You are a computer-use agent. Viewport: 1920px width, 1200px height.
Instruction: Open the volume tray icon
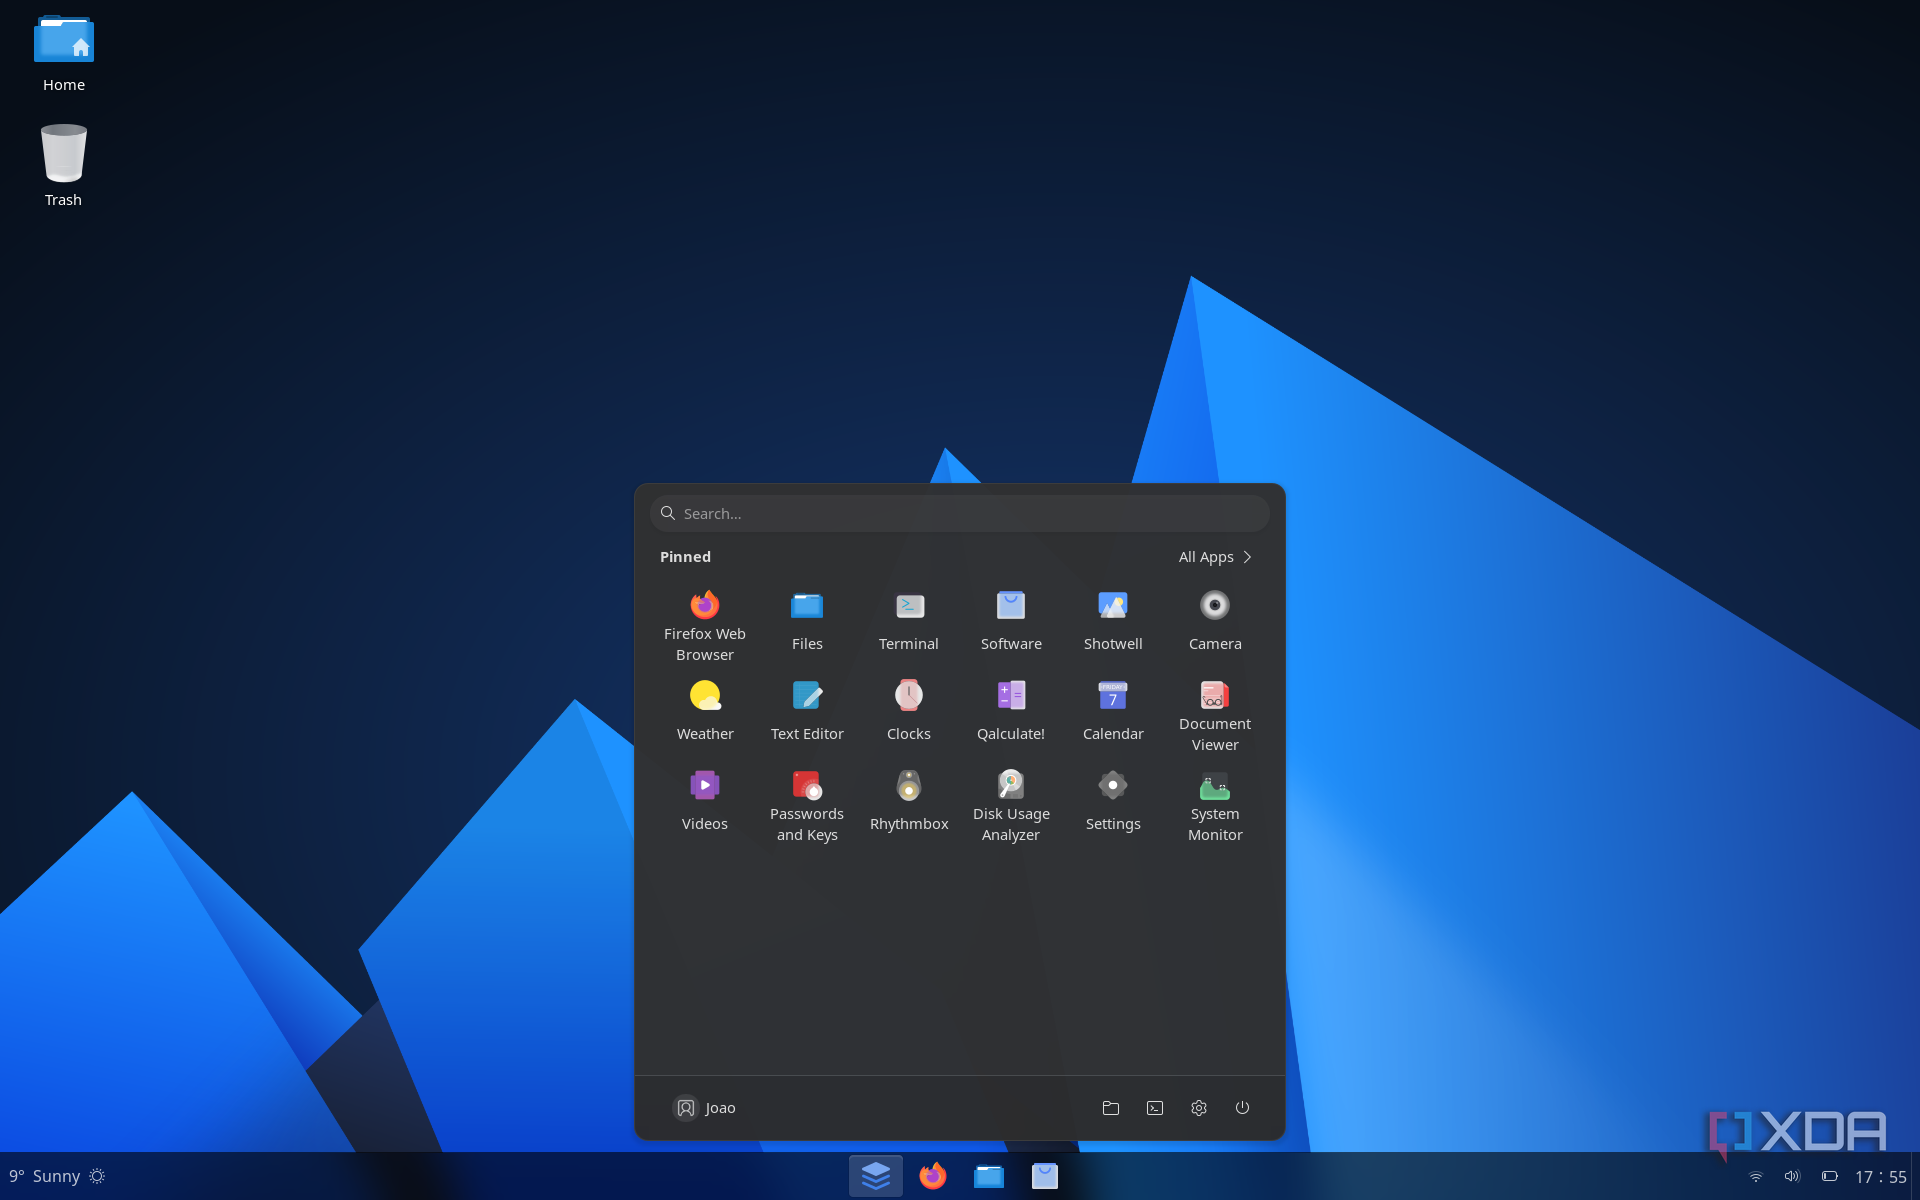click(1792, 1177)
